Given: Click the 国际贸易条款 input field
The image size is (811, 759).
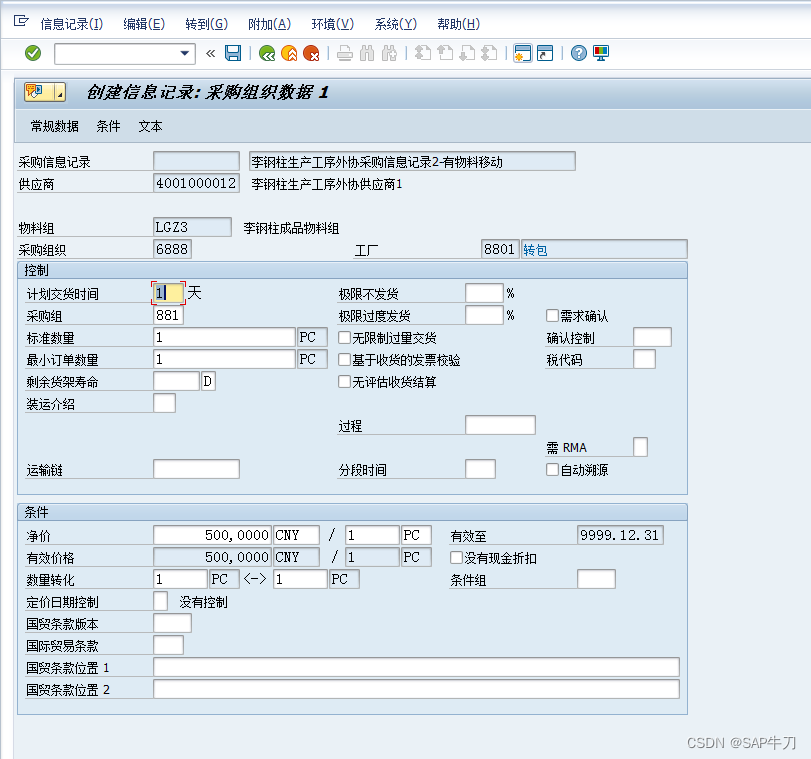Looking at the screenshot, I should [x=169, y=645].
